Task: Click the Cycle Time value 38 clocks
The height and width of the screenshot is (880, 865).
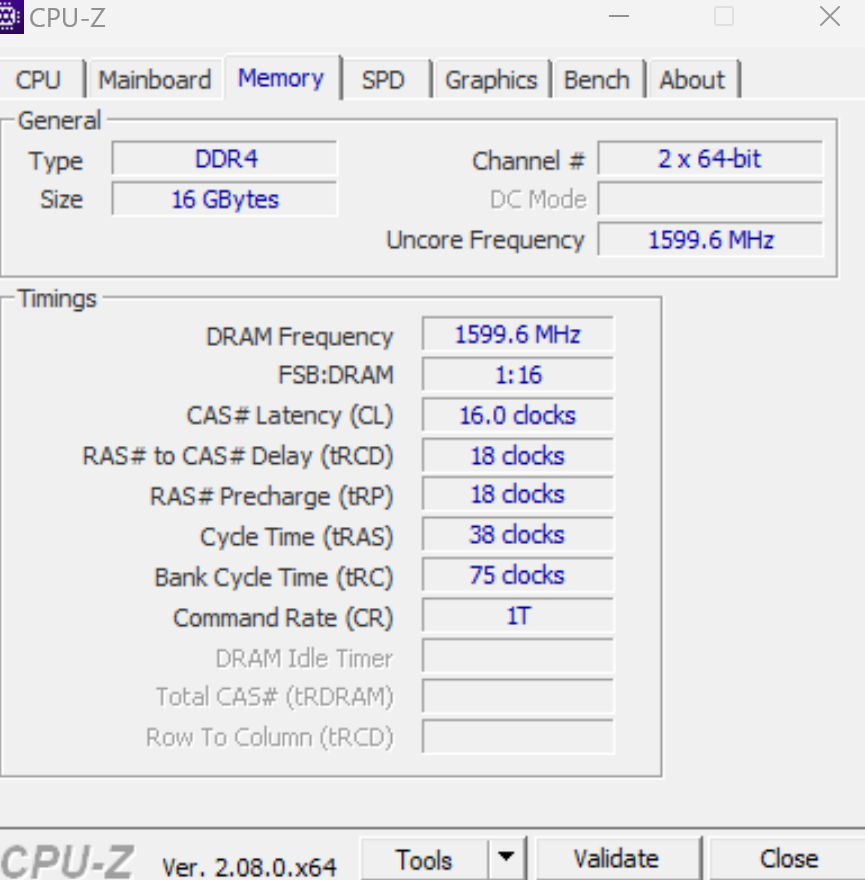Action: point(518,535)
